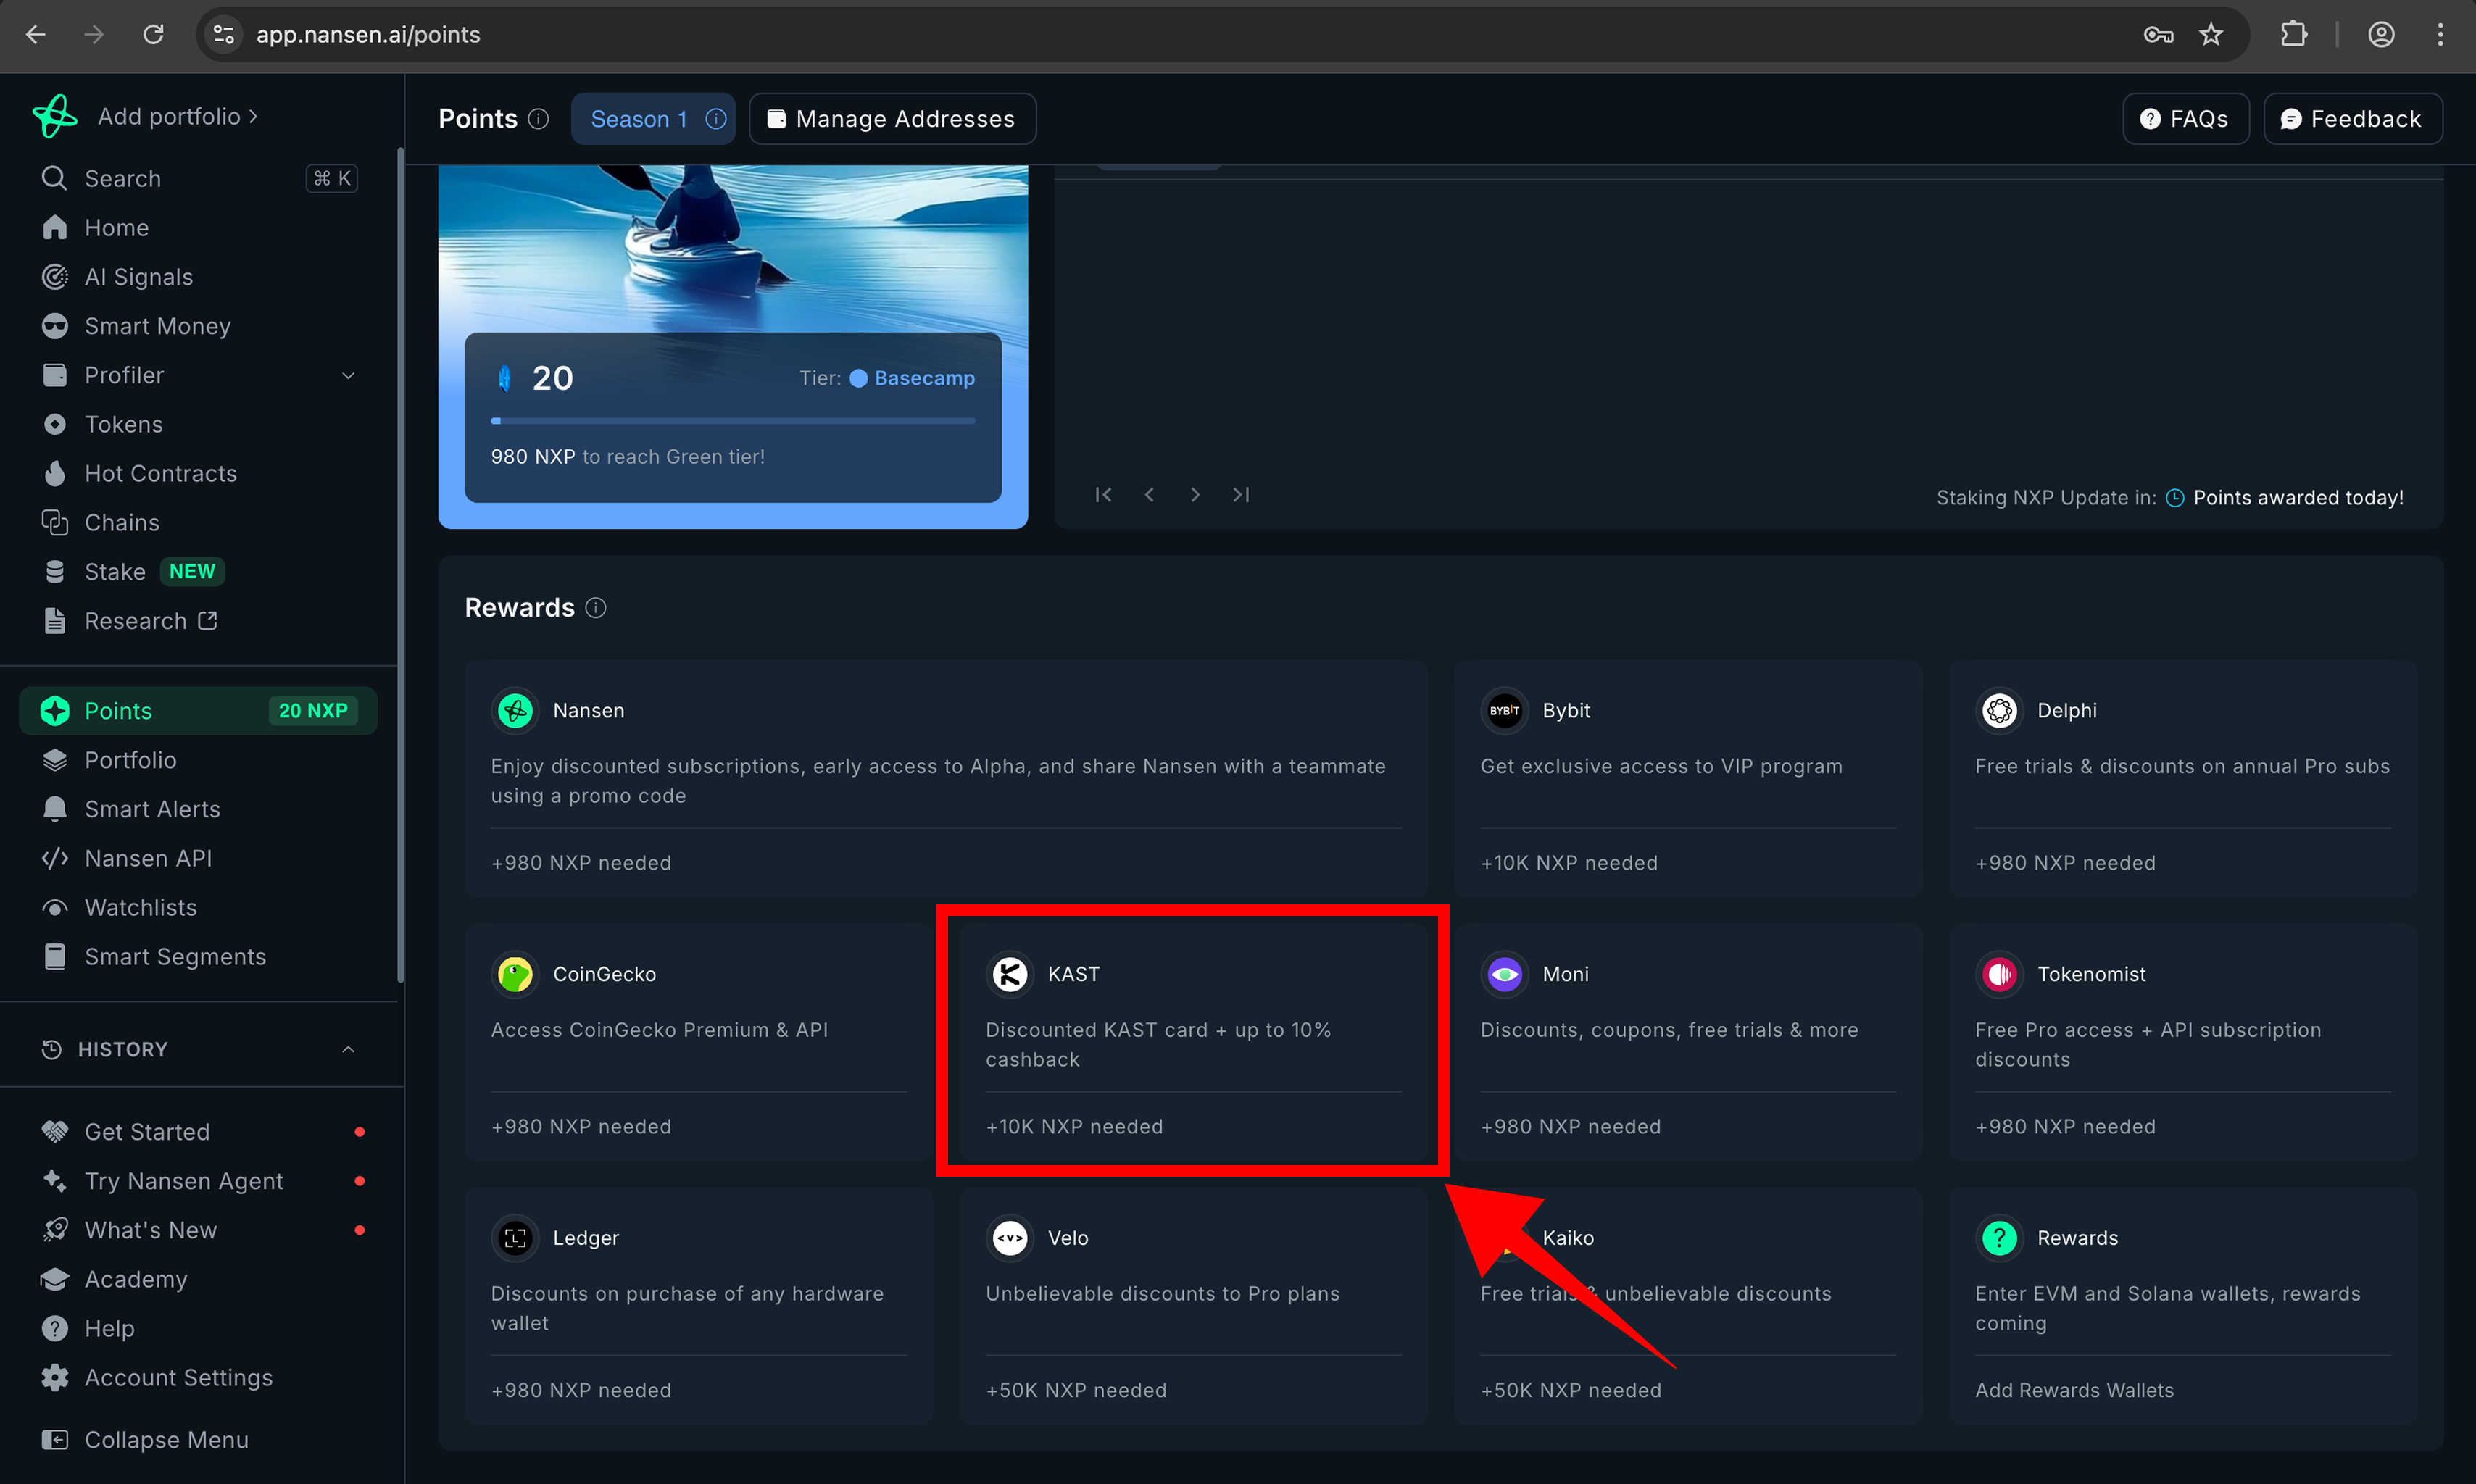Open Research external link
This screenshot has width=2476, height=1484.
point(198,620)
